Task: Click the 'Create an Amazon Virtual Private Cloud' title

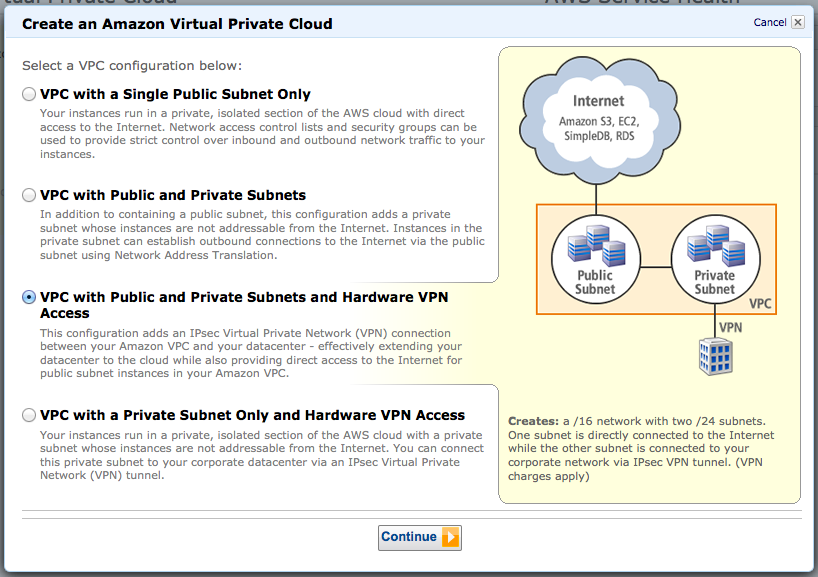Action: pos(177,24)
